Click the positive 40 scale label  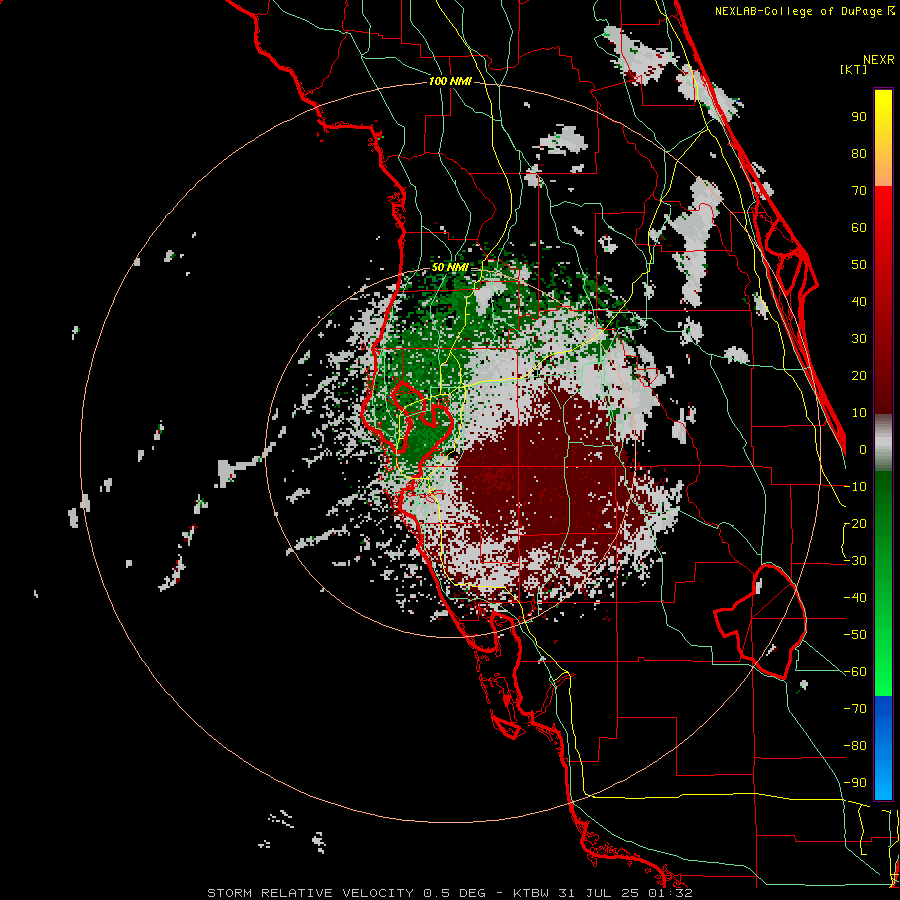(x=859, y=301)
